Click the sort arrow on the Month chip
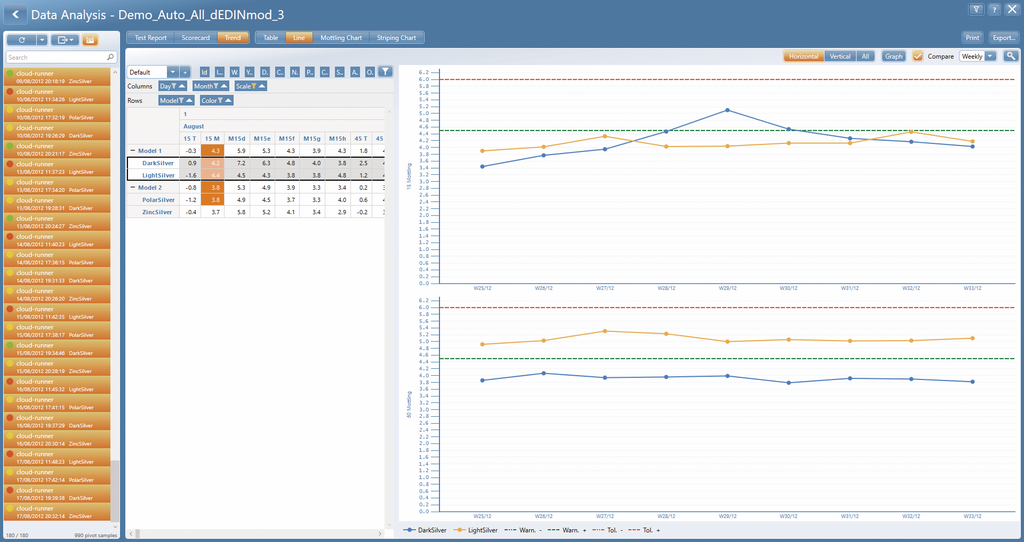 [x=224, y=86]
